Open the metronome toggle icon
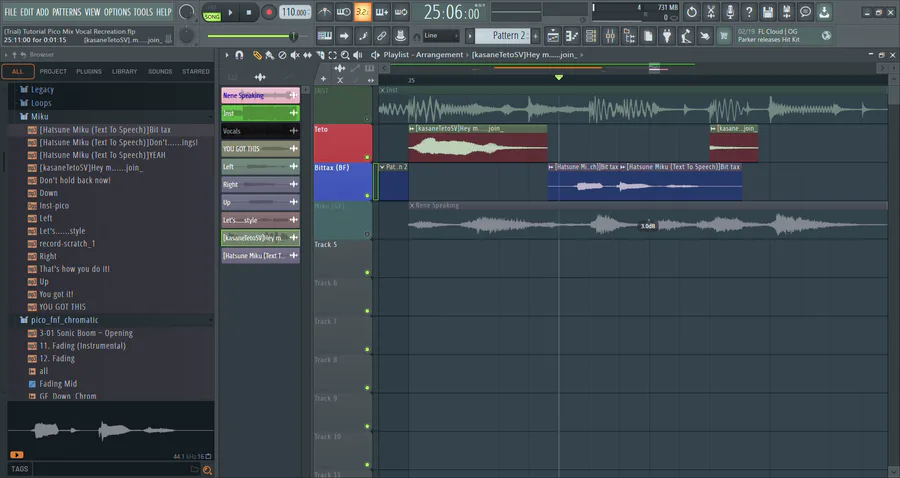This screenshot has width=900, height=478. click(x=324, y=11)
